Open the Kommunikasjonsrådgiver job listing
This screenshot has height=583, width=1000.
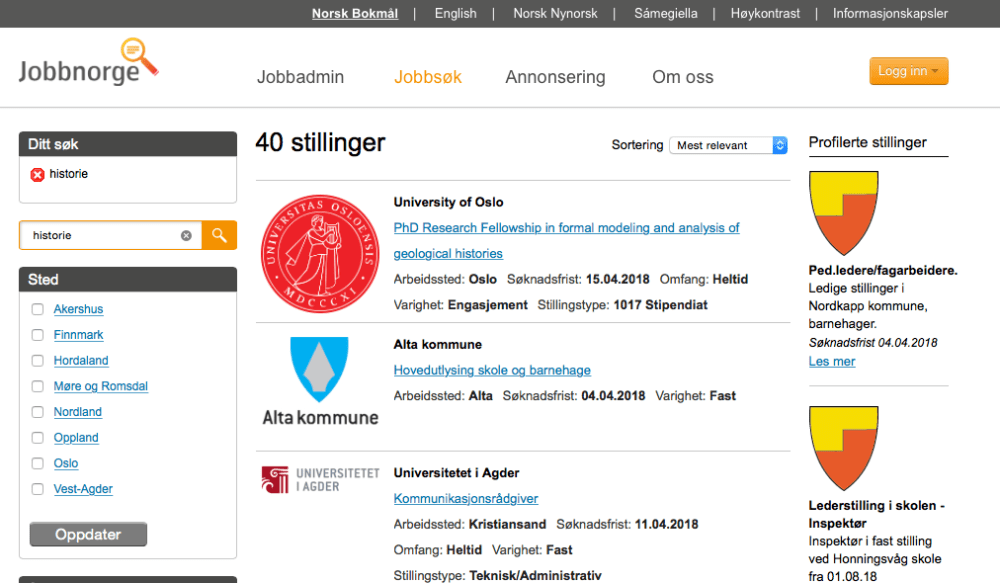(x=466, y=498)
